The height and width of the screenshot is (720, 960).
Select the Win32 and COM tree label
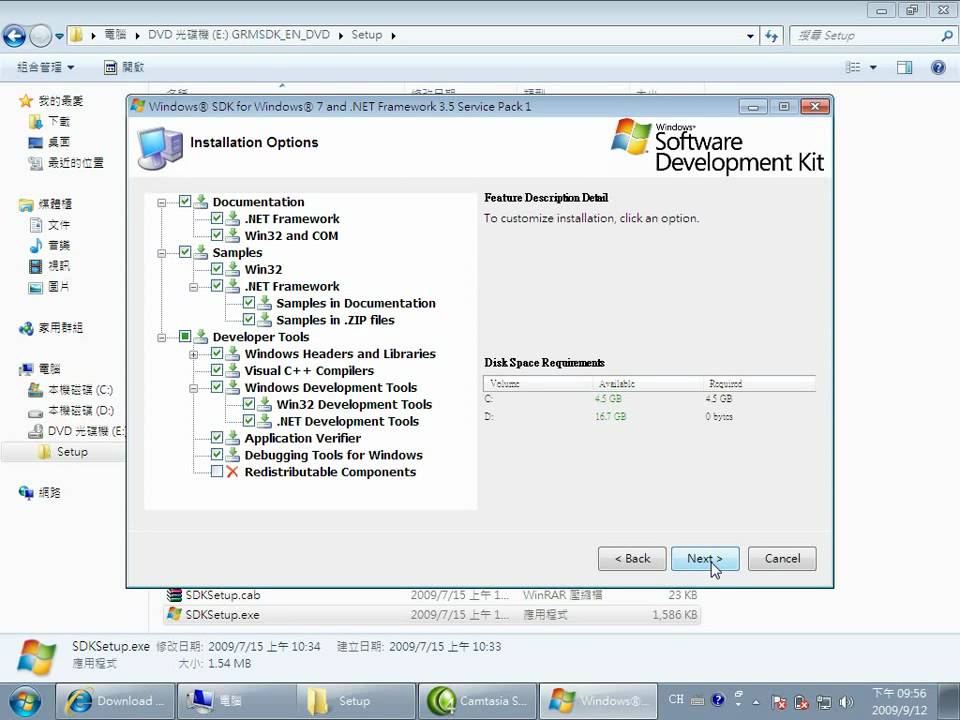point(291,236)
